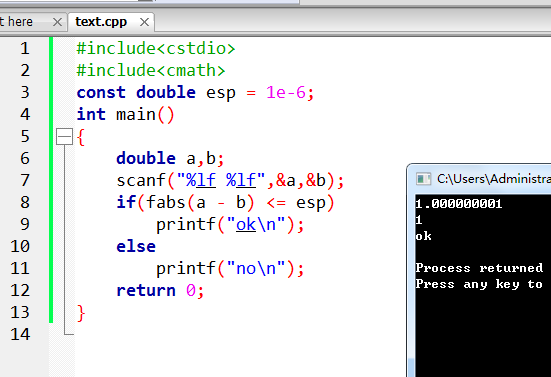
Task: Click the 'return 0;' statement
Action: 160,291
